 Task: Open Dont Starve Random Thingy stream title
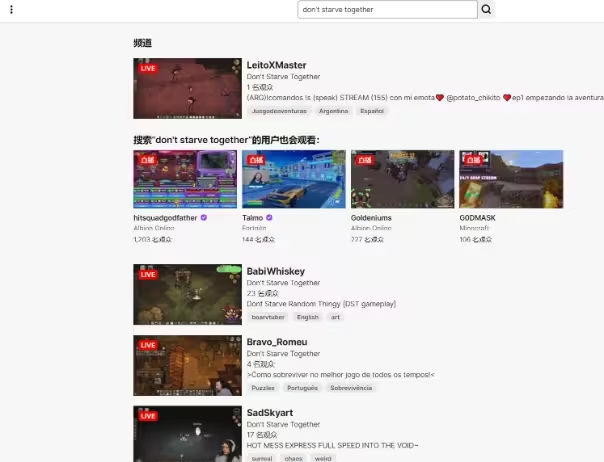tap(321, 304)
